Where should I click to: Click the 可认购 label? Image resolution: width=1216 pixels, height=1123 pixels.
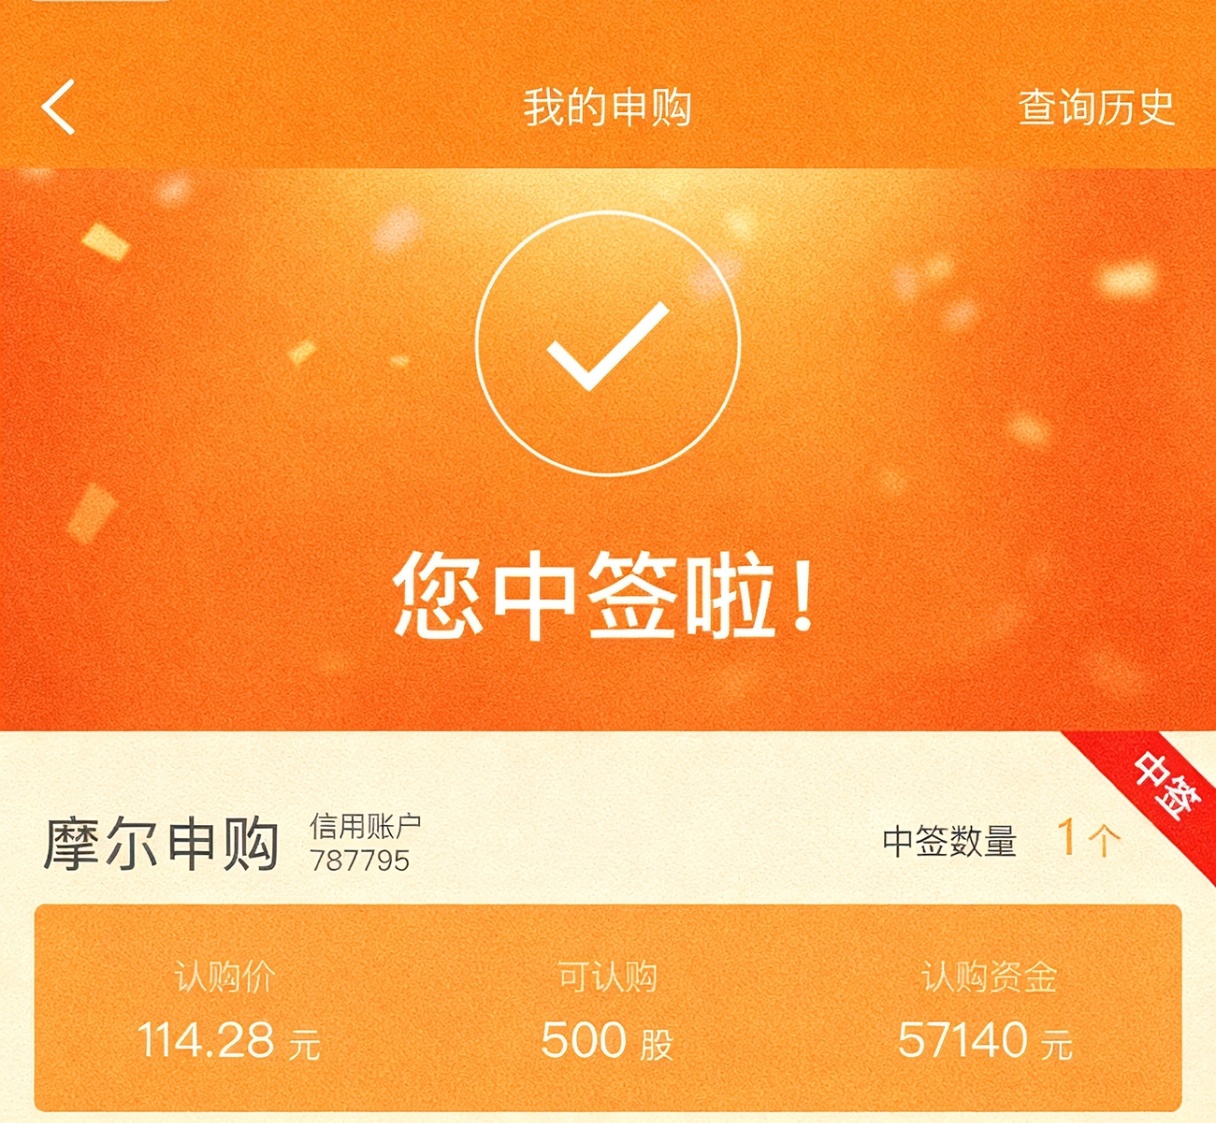click(607, 976)
